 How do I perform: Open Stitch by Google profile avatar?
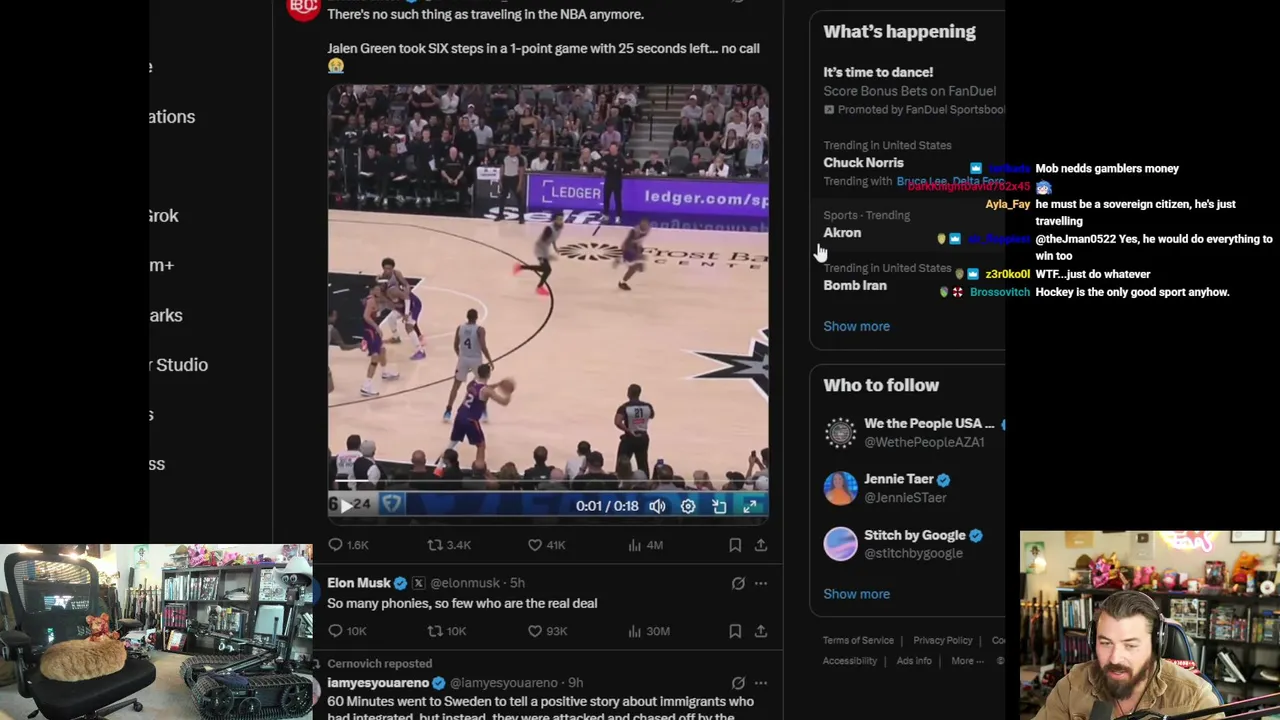click(x=840, y=544)
